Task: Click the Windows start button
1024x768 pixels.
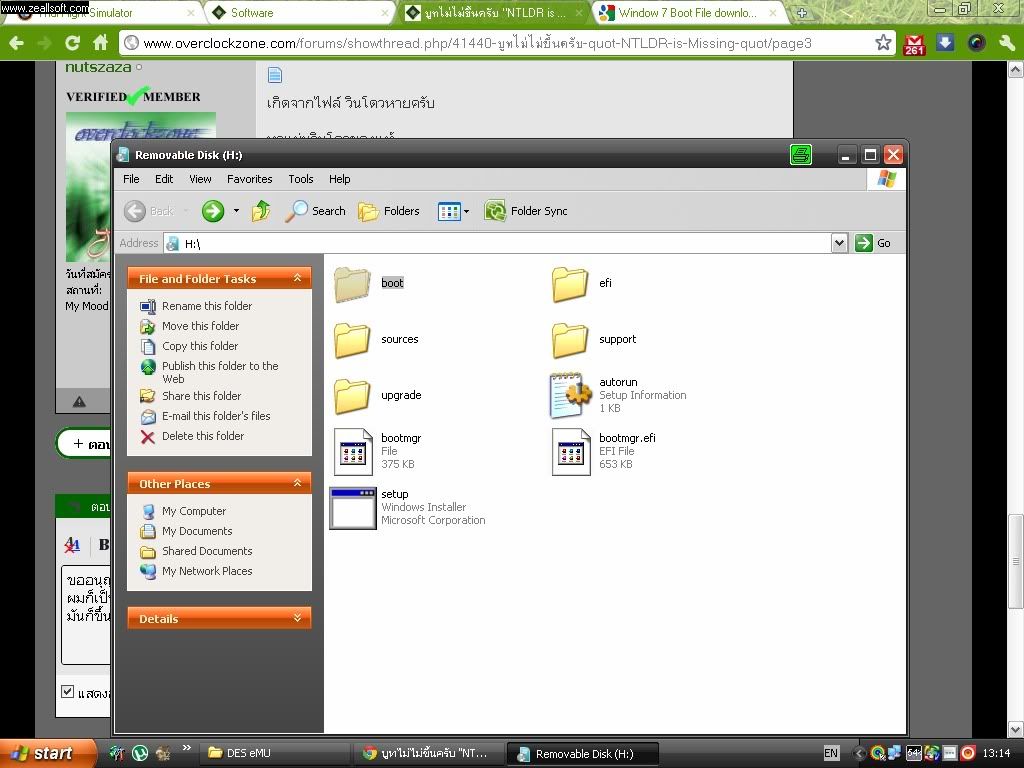Action: (42, 753)
